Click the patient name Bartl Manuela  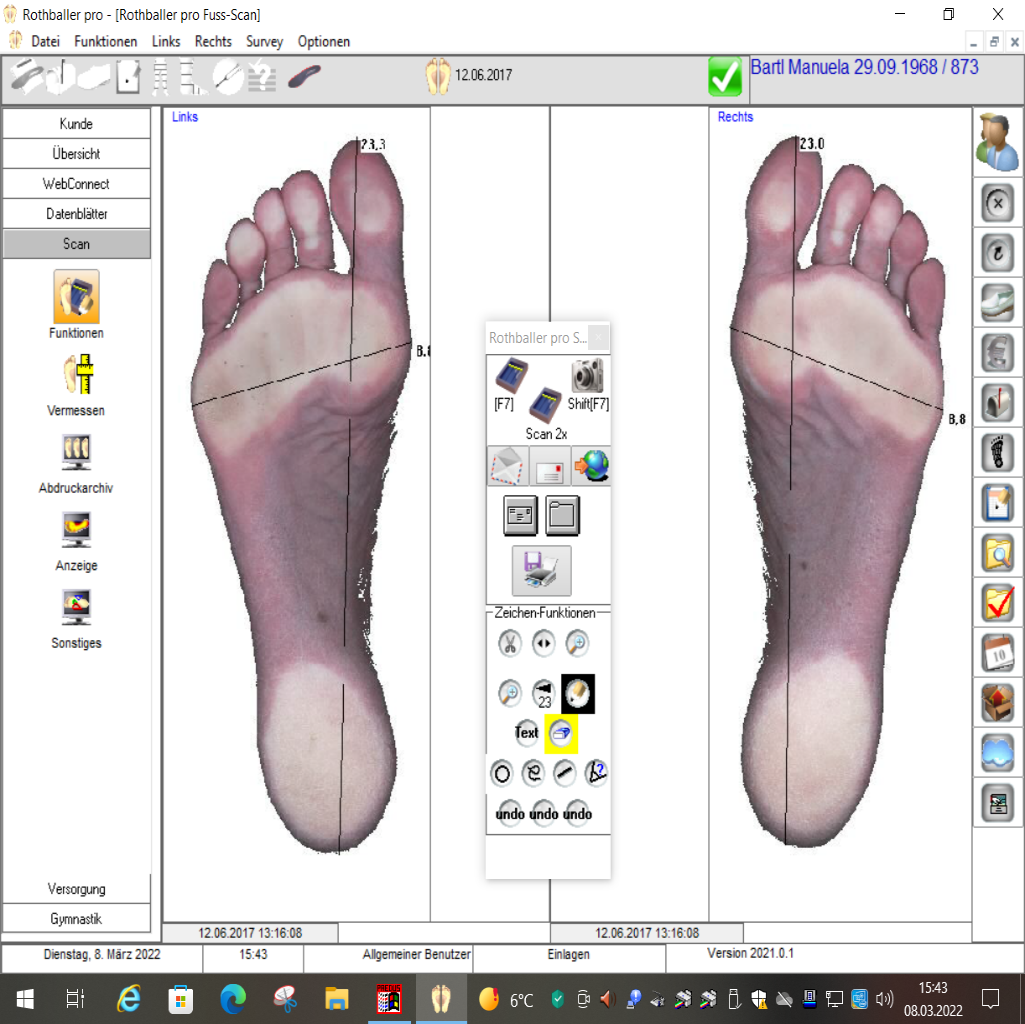799,67
